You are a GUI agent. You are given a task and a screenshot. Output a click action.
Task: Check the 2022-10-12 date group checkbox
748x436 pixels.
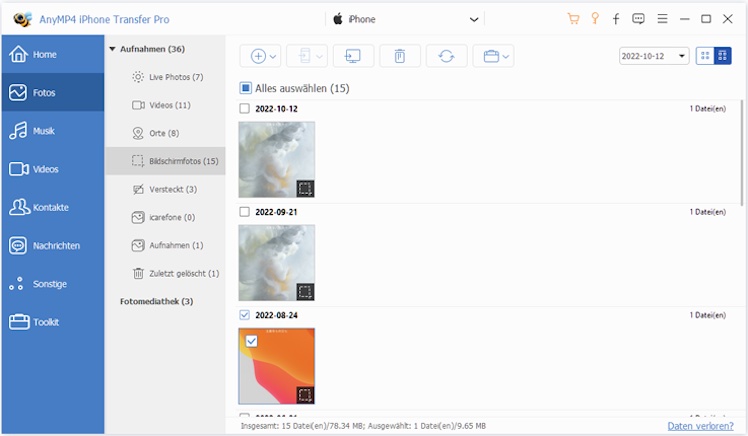click(x=245, y=108)
